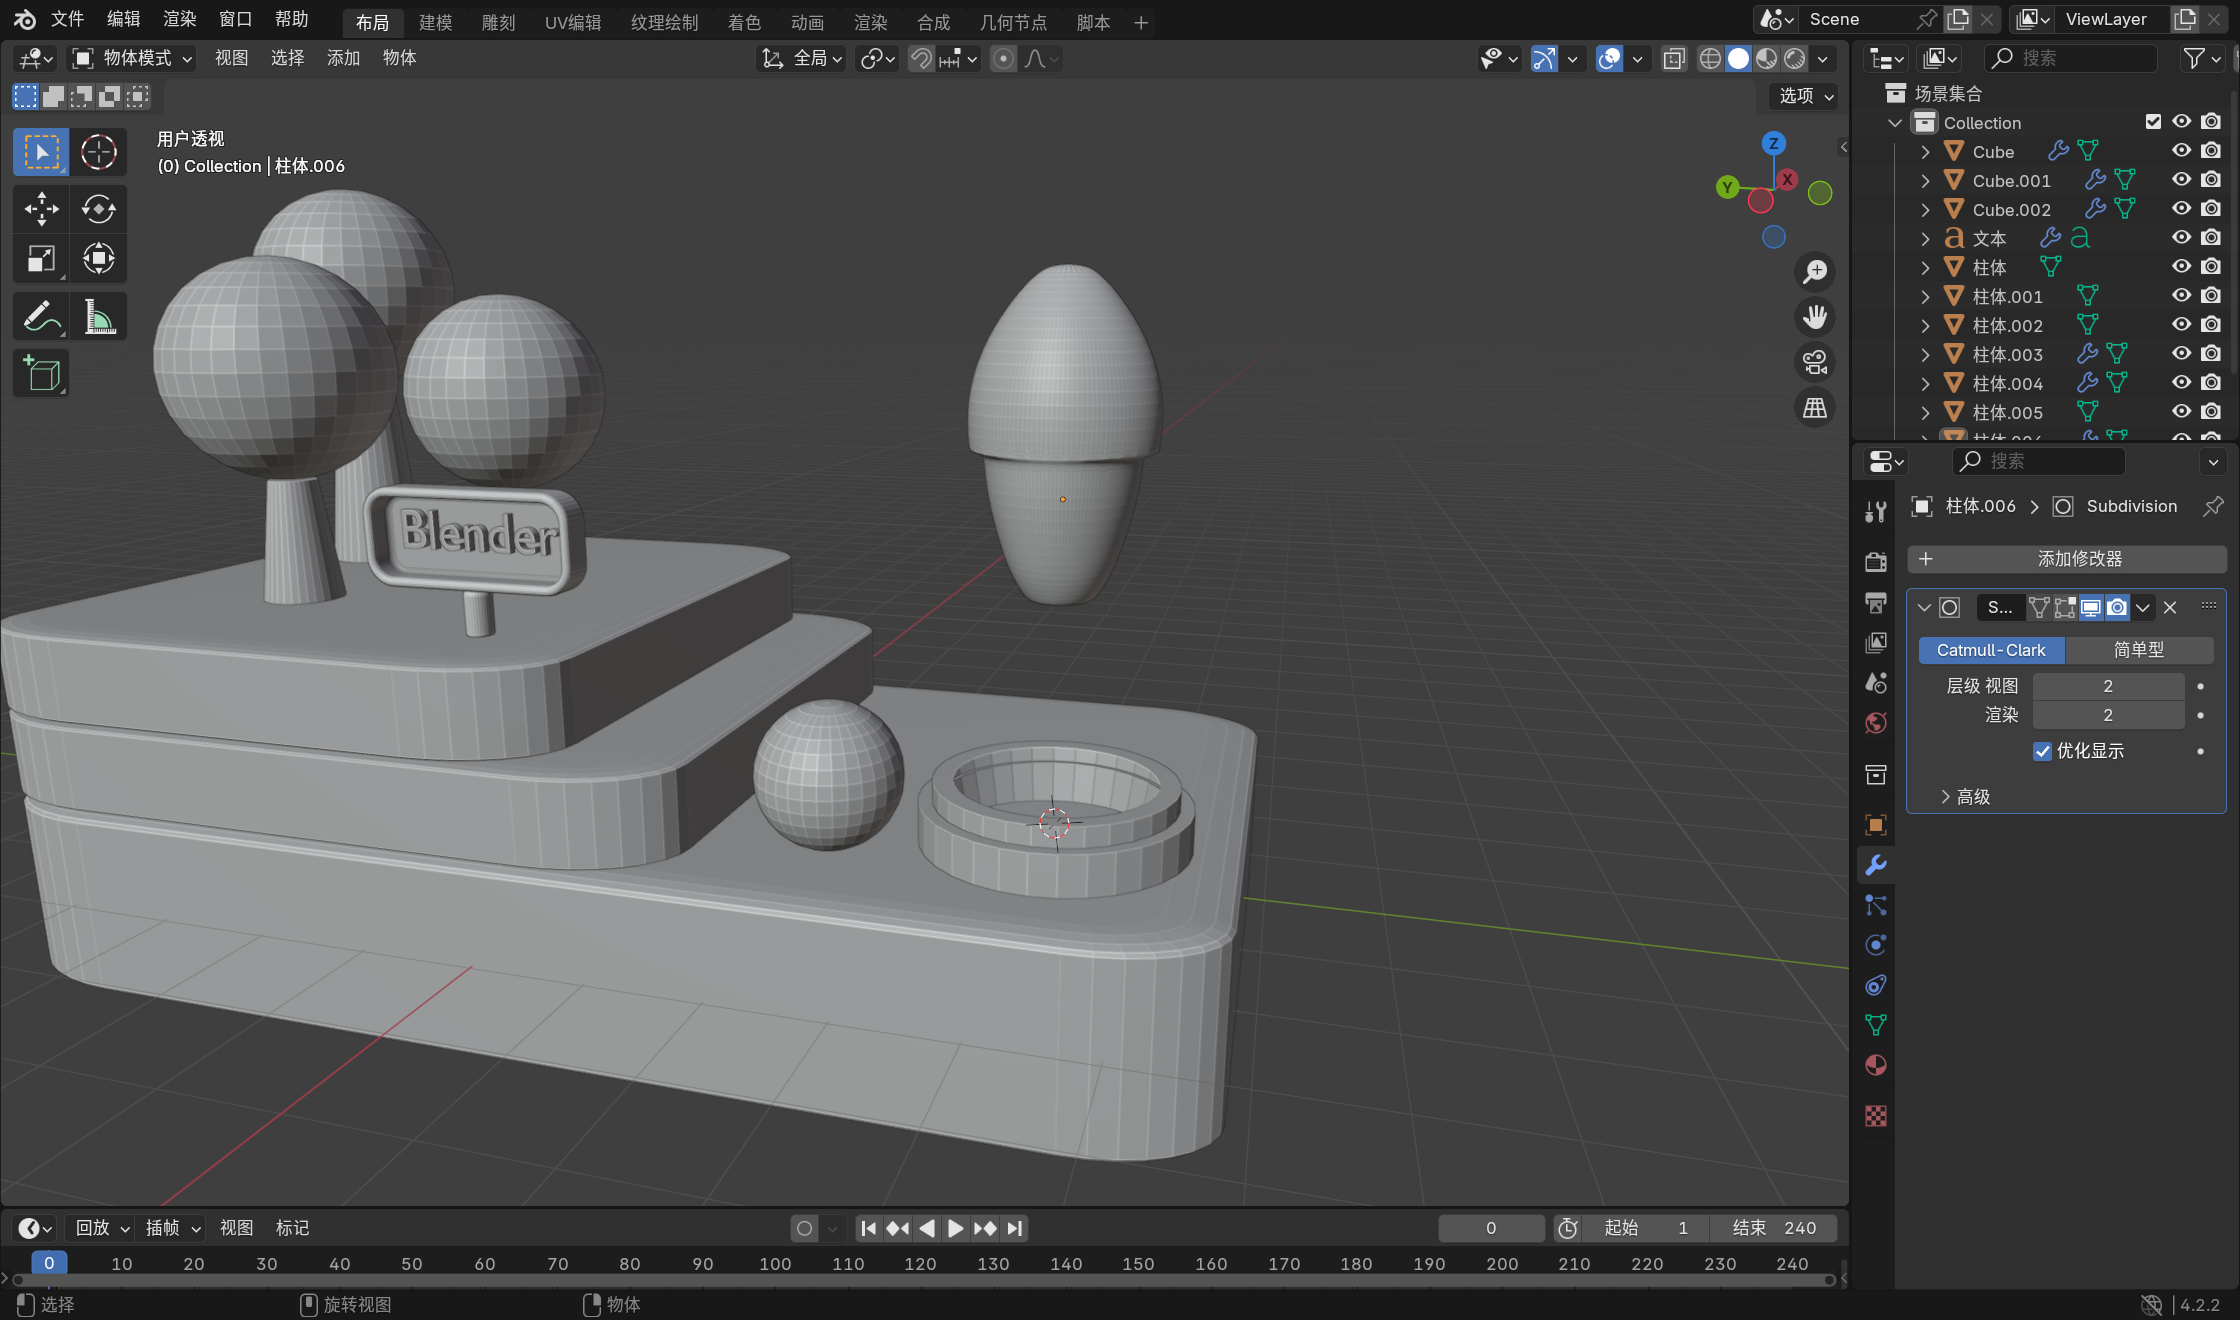Toggle camera view in viewport

[1815, 362]
